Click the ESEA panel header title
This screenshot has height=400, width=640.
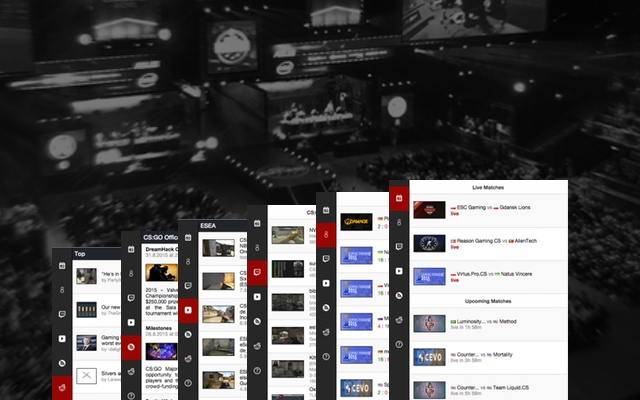point(208,225)
